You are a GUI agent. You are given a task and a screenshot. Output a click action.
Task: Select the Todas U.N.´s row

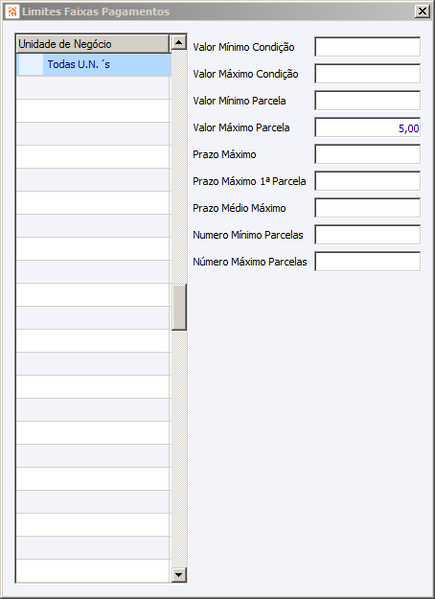coord(93,65)
